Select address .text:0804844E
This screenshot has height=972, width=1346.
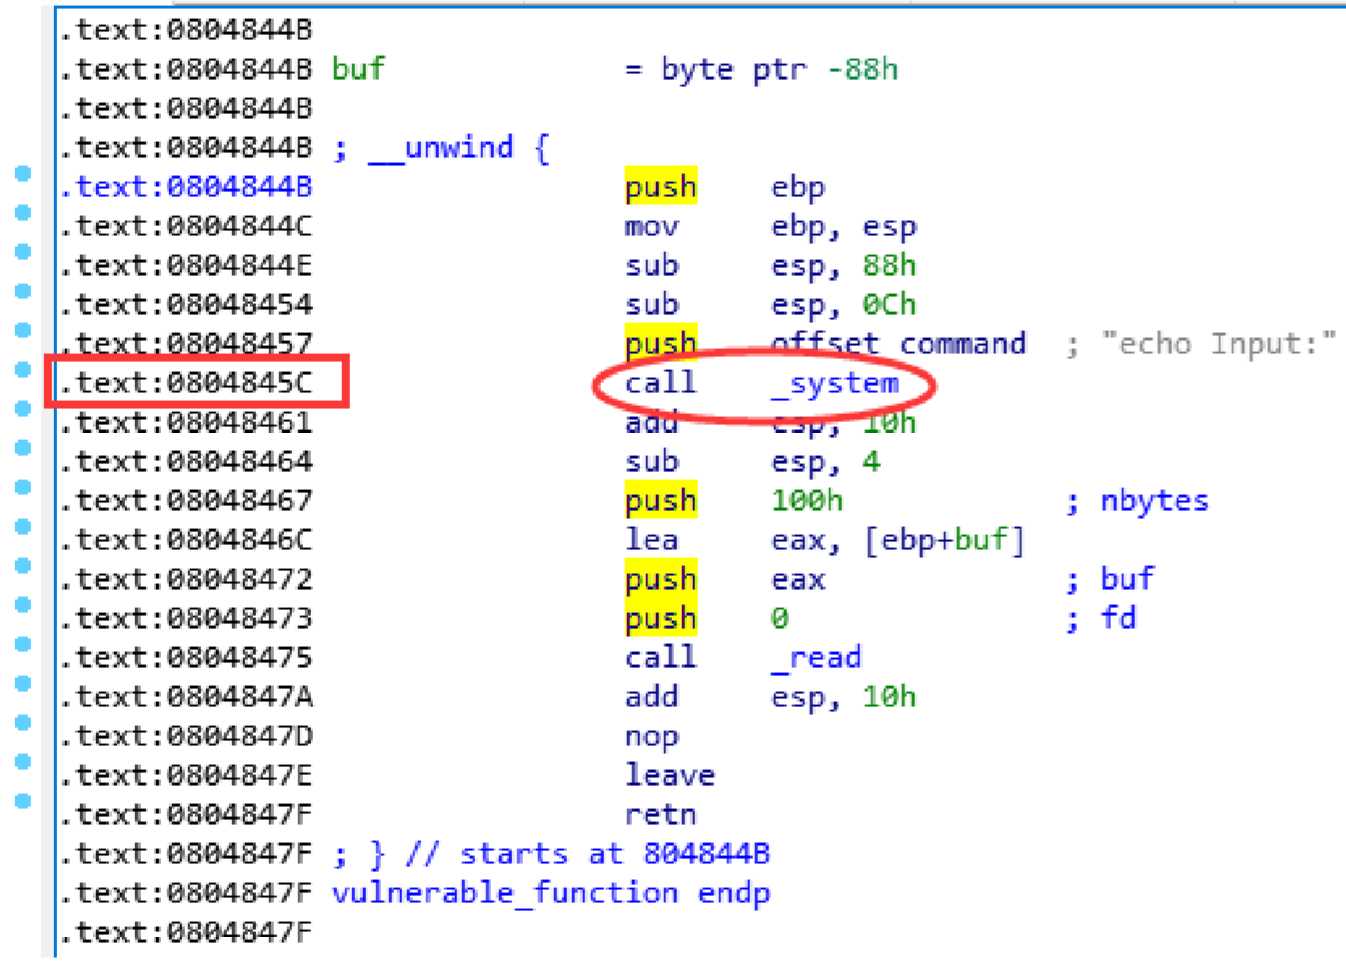point(185,265)
